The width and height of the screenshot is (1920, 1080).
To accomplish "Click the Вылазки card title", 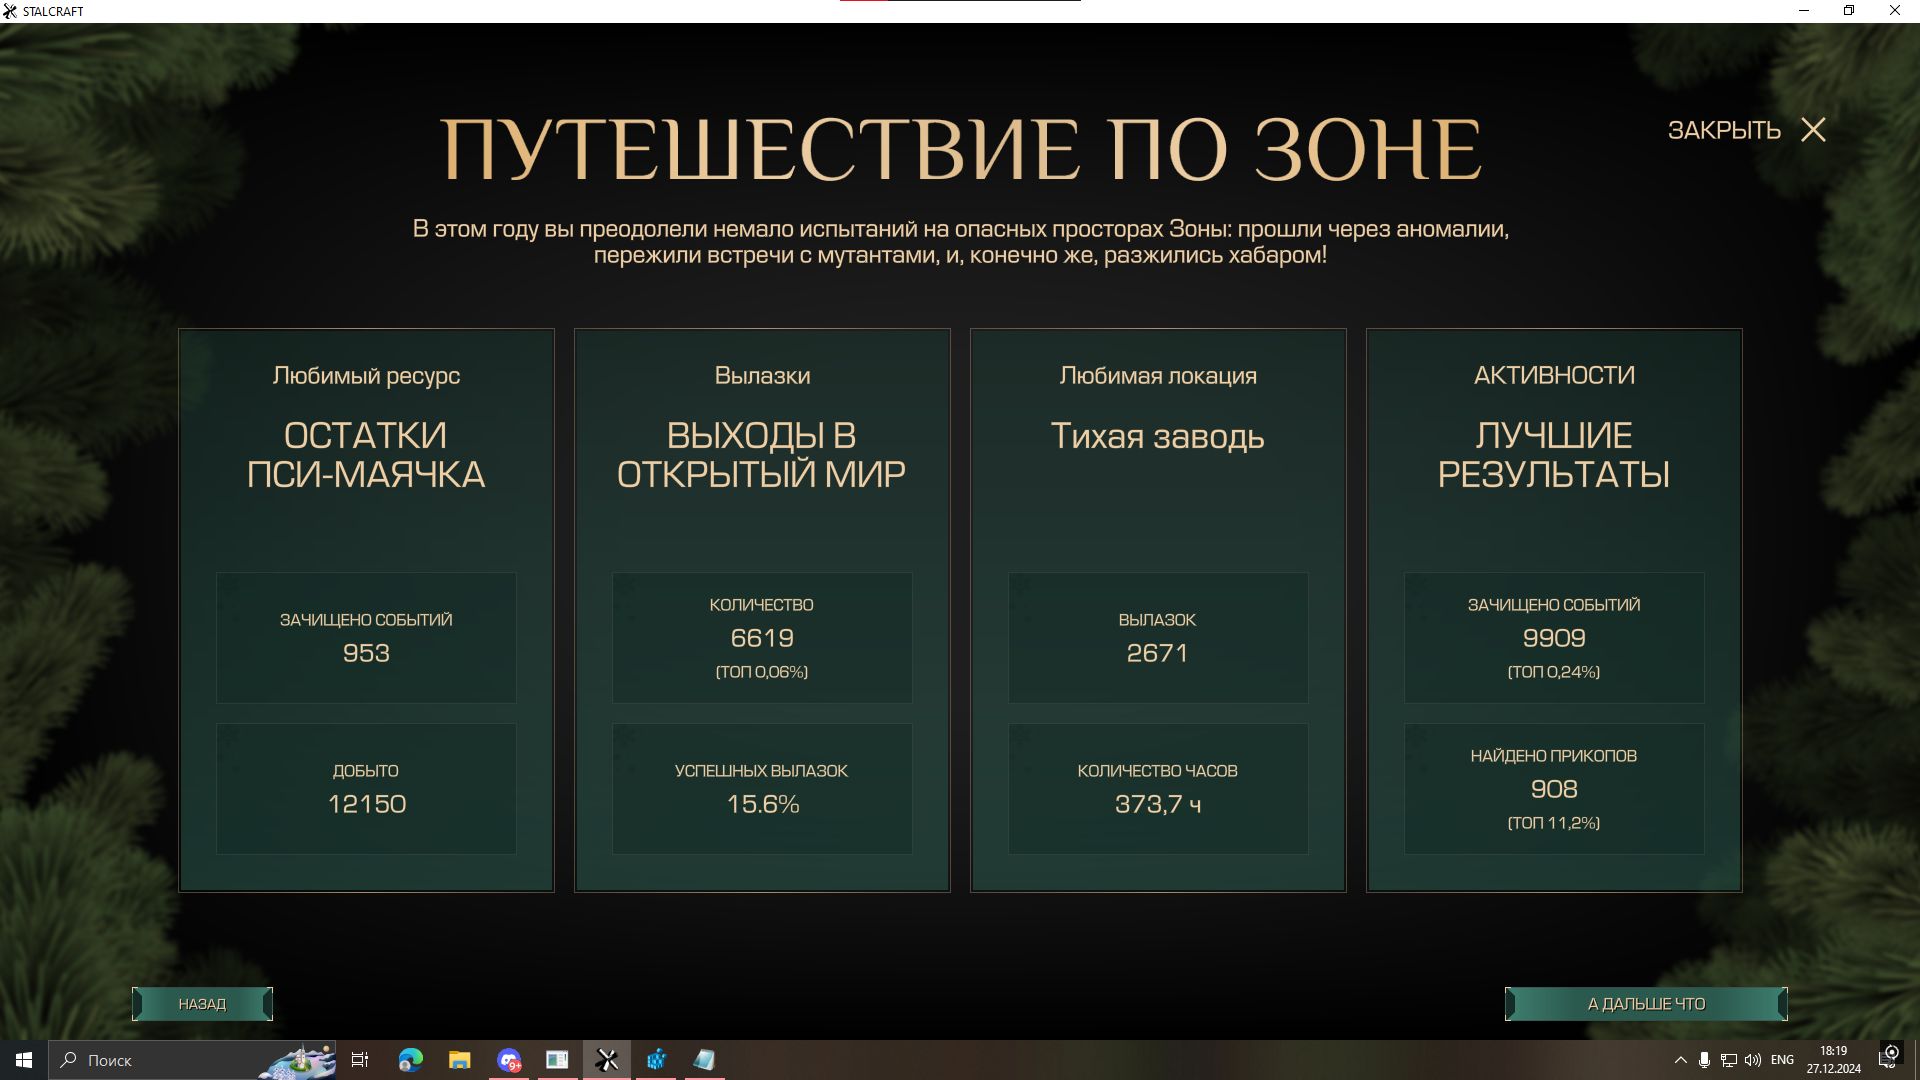I will (762, 376).
